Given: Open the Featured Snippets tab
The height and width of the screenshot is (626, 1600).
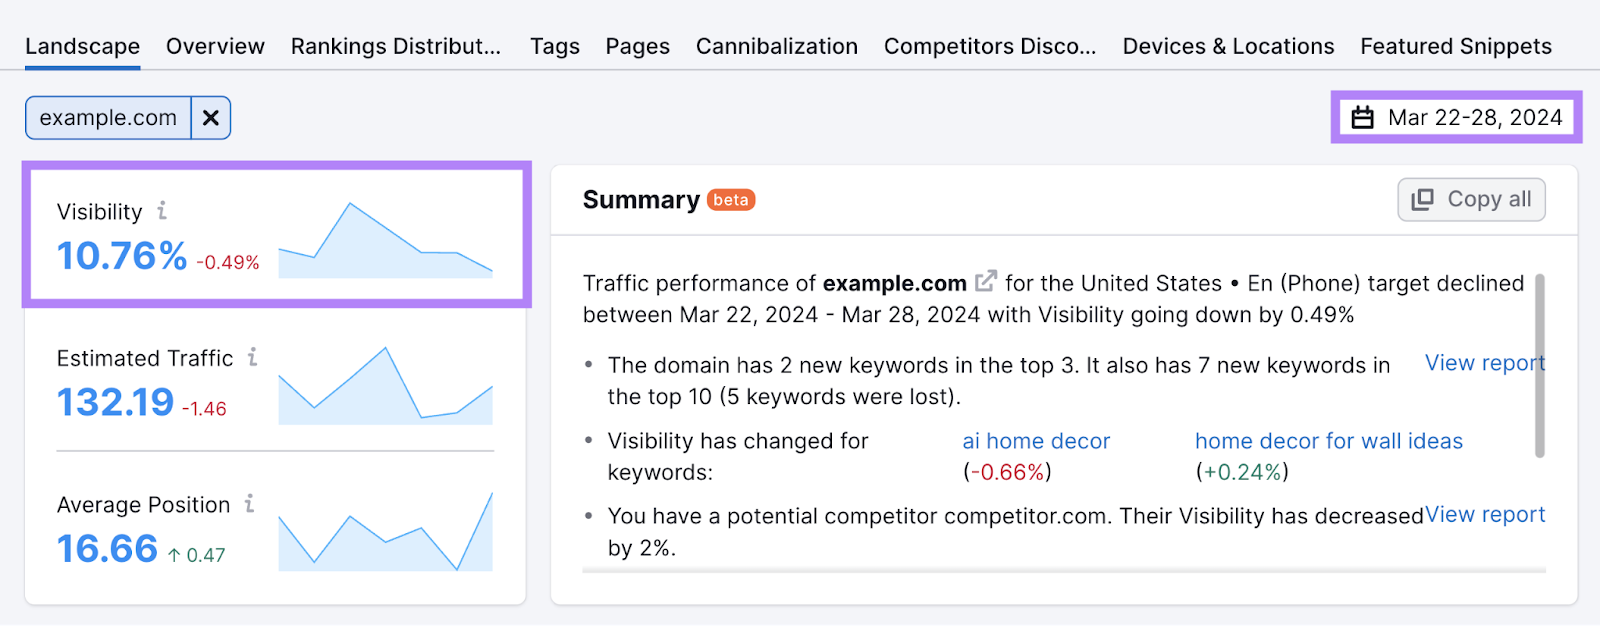Looking at the screenshot, I should point(1455,45).
